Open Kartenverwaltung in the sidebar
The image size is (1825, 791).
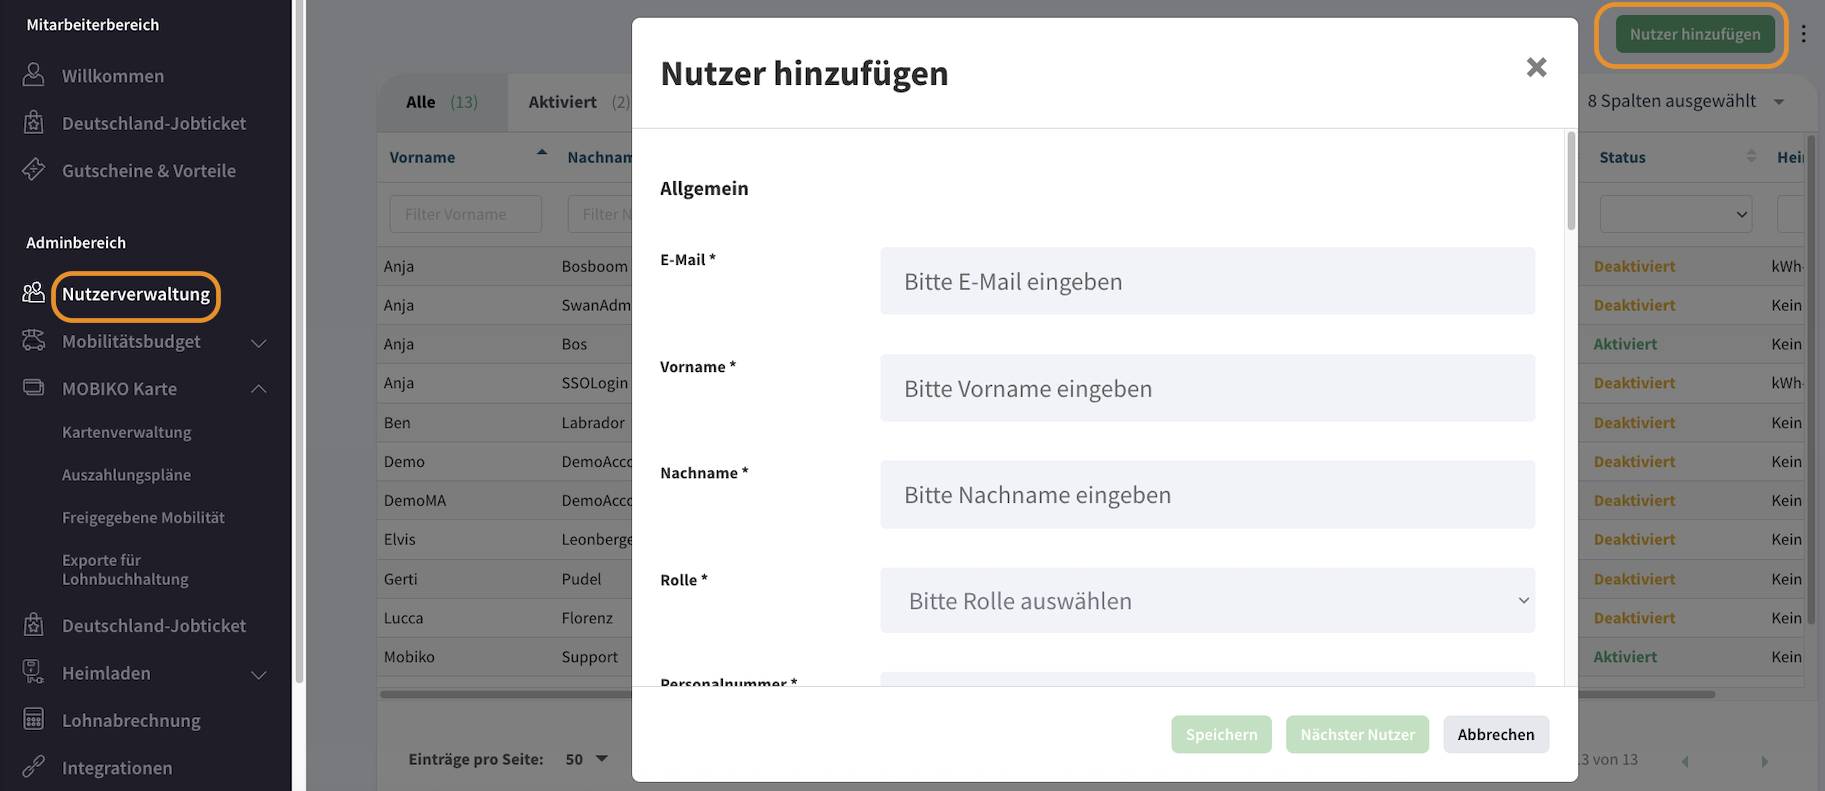pos(126,432)
